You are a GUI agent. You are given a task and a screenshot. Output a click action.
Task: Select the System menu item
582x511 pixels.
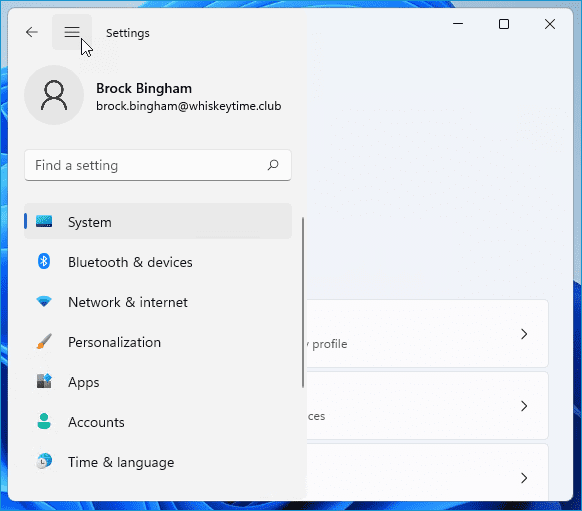coord(158,222)
